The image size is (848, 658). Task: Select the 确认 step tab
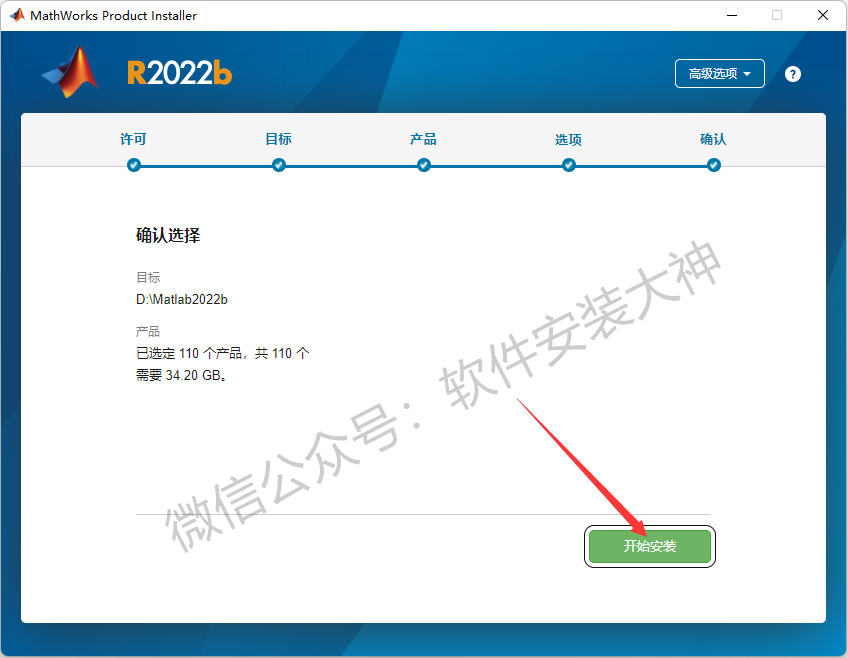click(x=713, y=139)
